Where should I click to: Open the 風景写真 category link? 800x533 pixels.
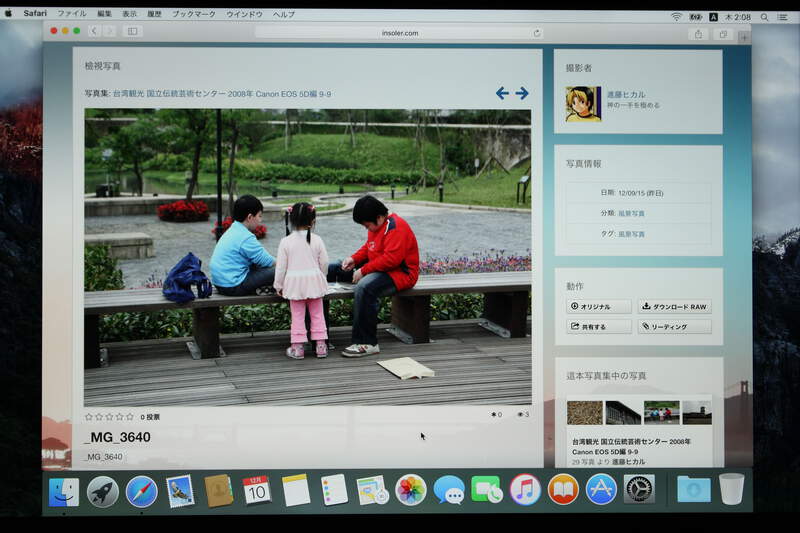pos(631,213)
